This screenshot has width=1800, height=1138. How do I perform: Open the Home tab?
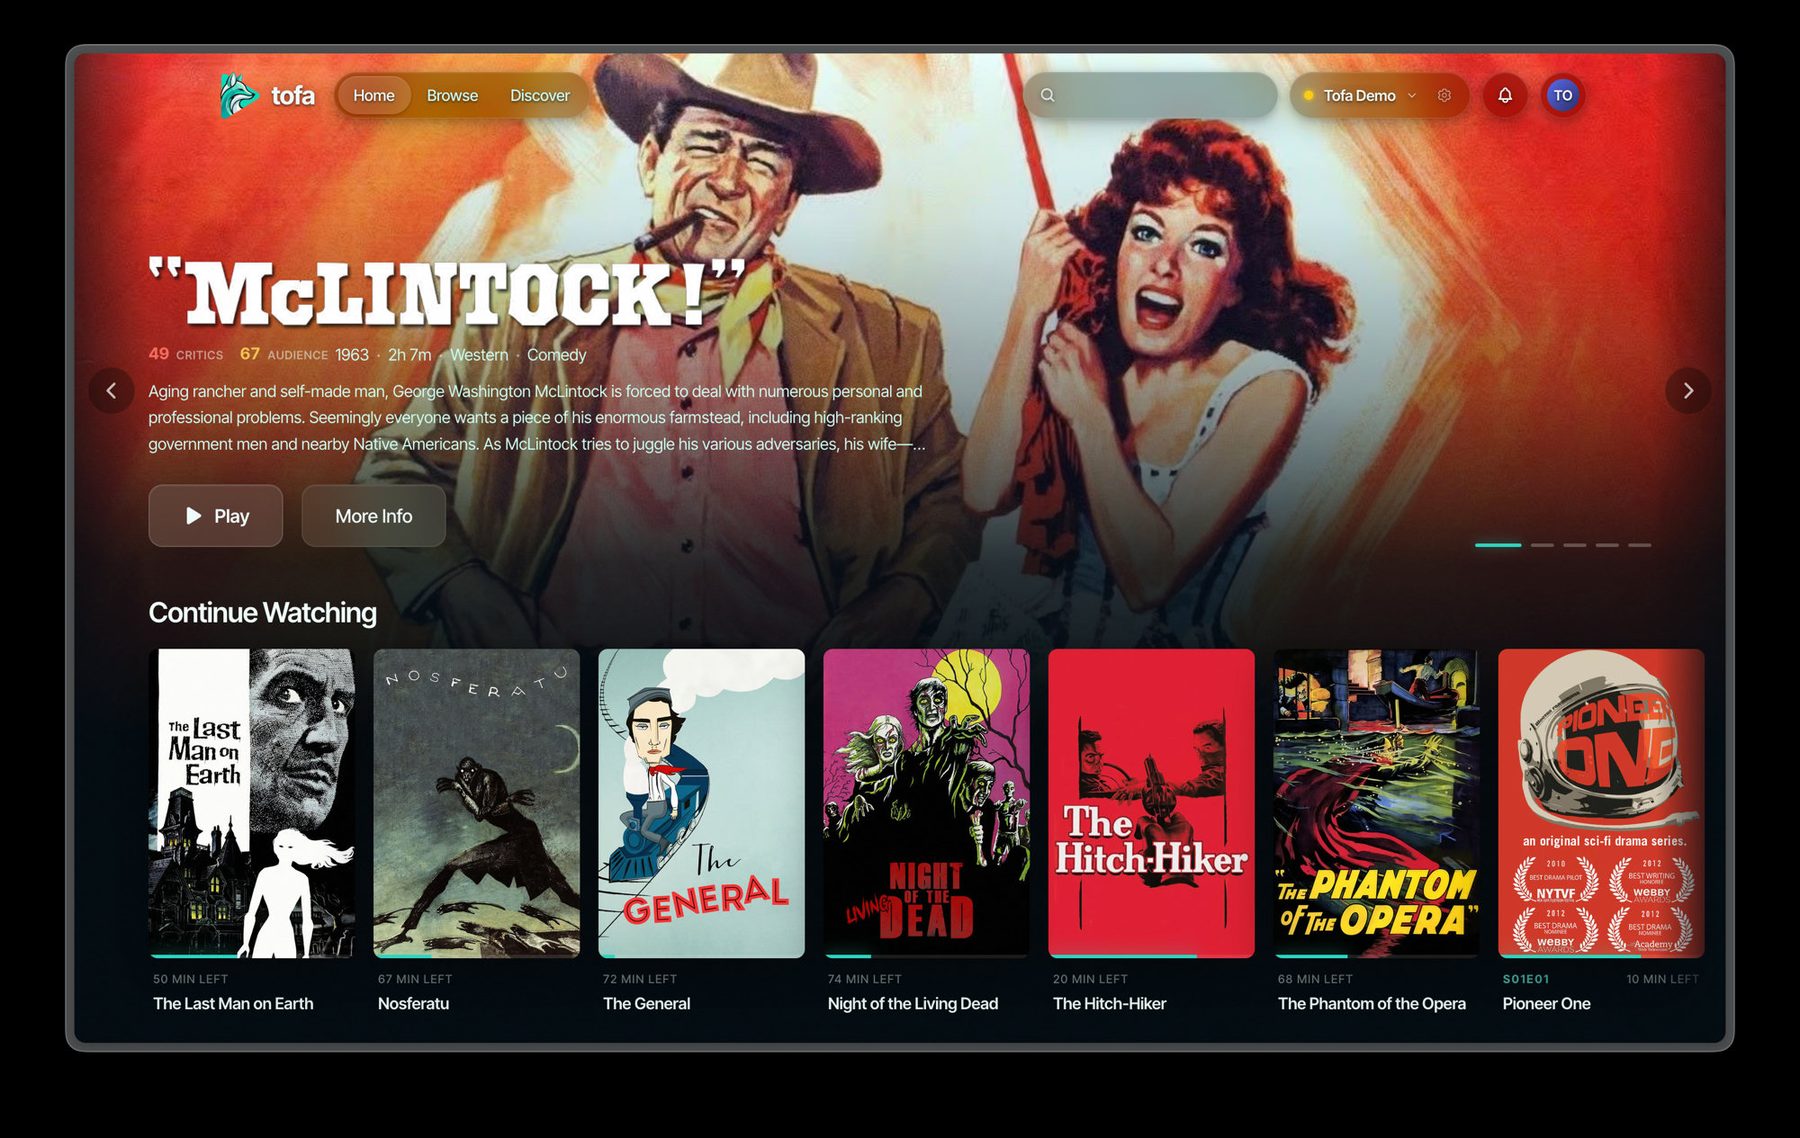click(374, 95)
